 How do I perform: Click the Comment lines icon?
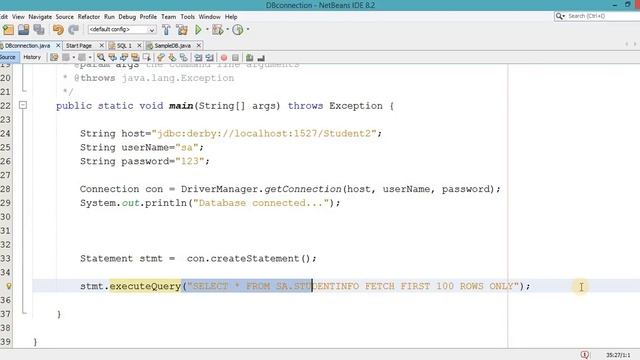tap(249, 58)
